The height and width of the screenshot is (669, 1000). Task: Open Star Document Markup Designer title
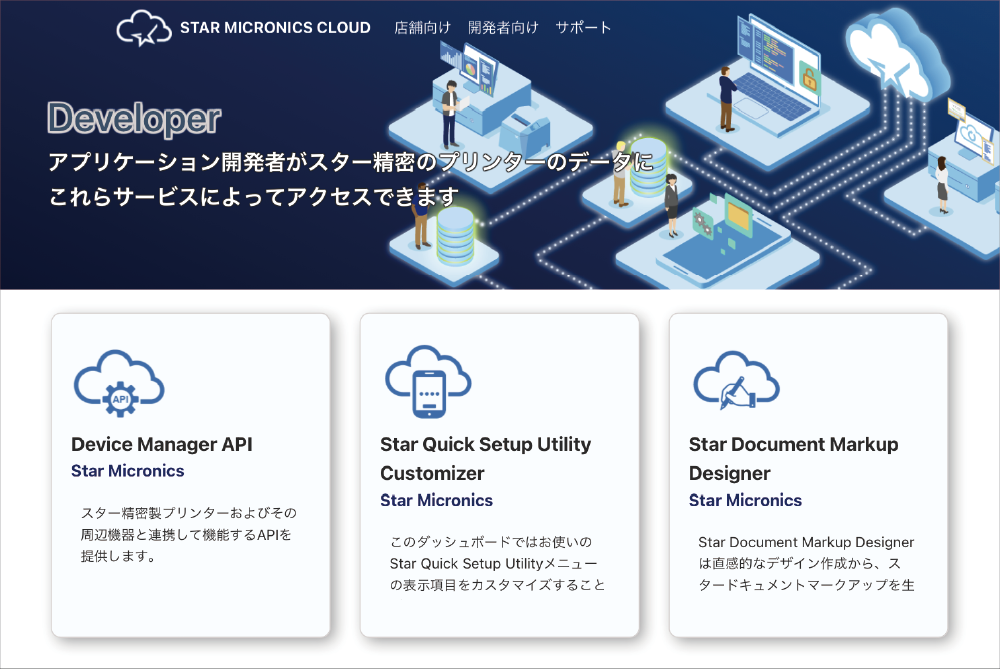(793, 459)
